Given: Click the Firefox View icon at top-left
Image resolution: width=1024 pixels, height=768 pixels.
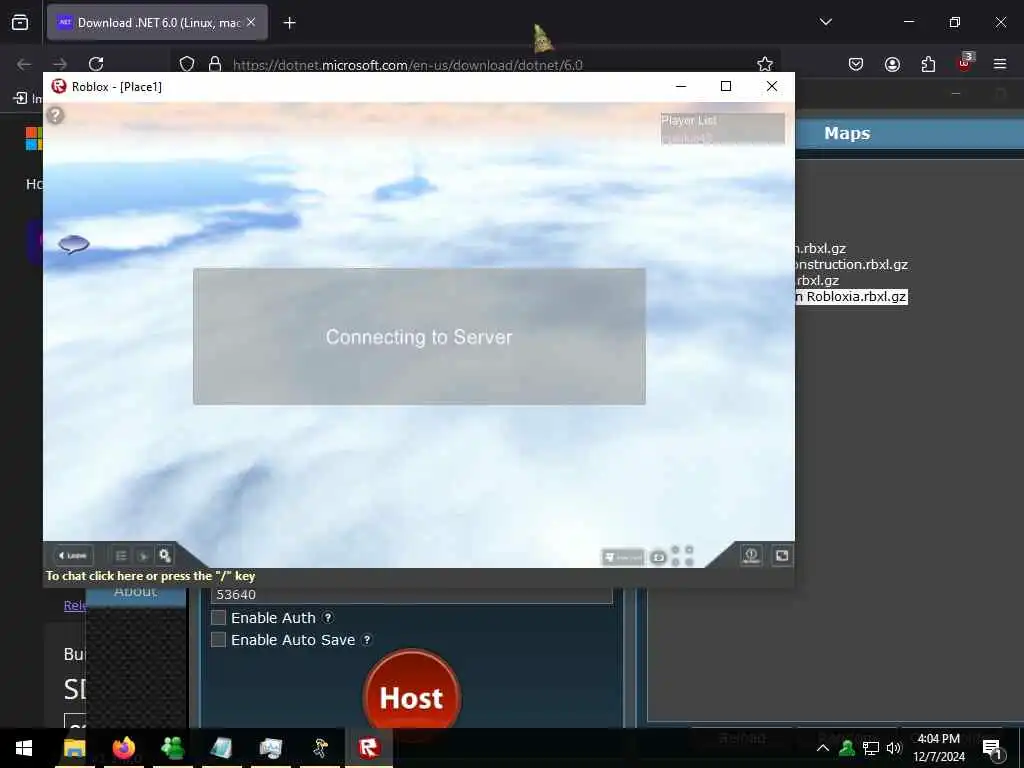Looking at the screenshot, I should click(20, 22).
